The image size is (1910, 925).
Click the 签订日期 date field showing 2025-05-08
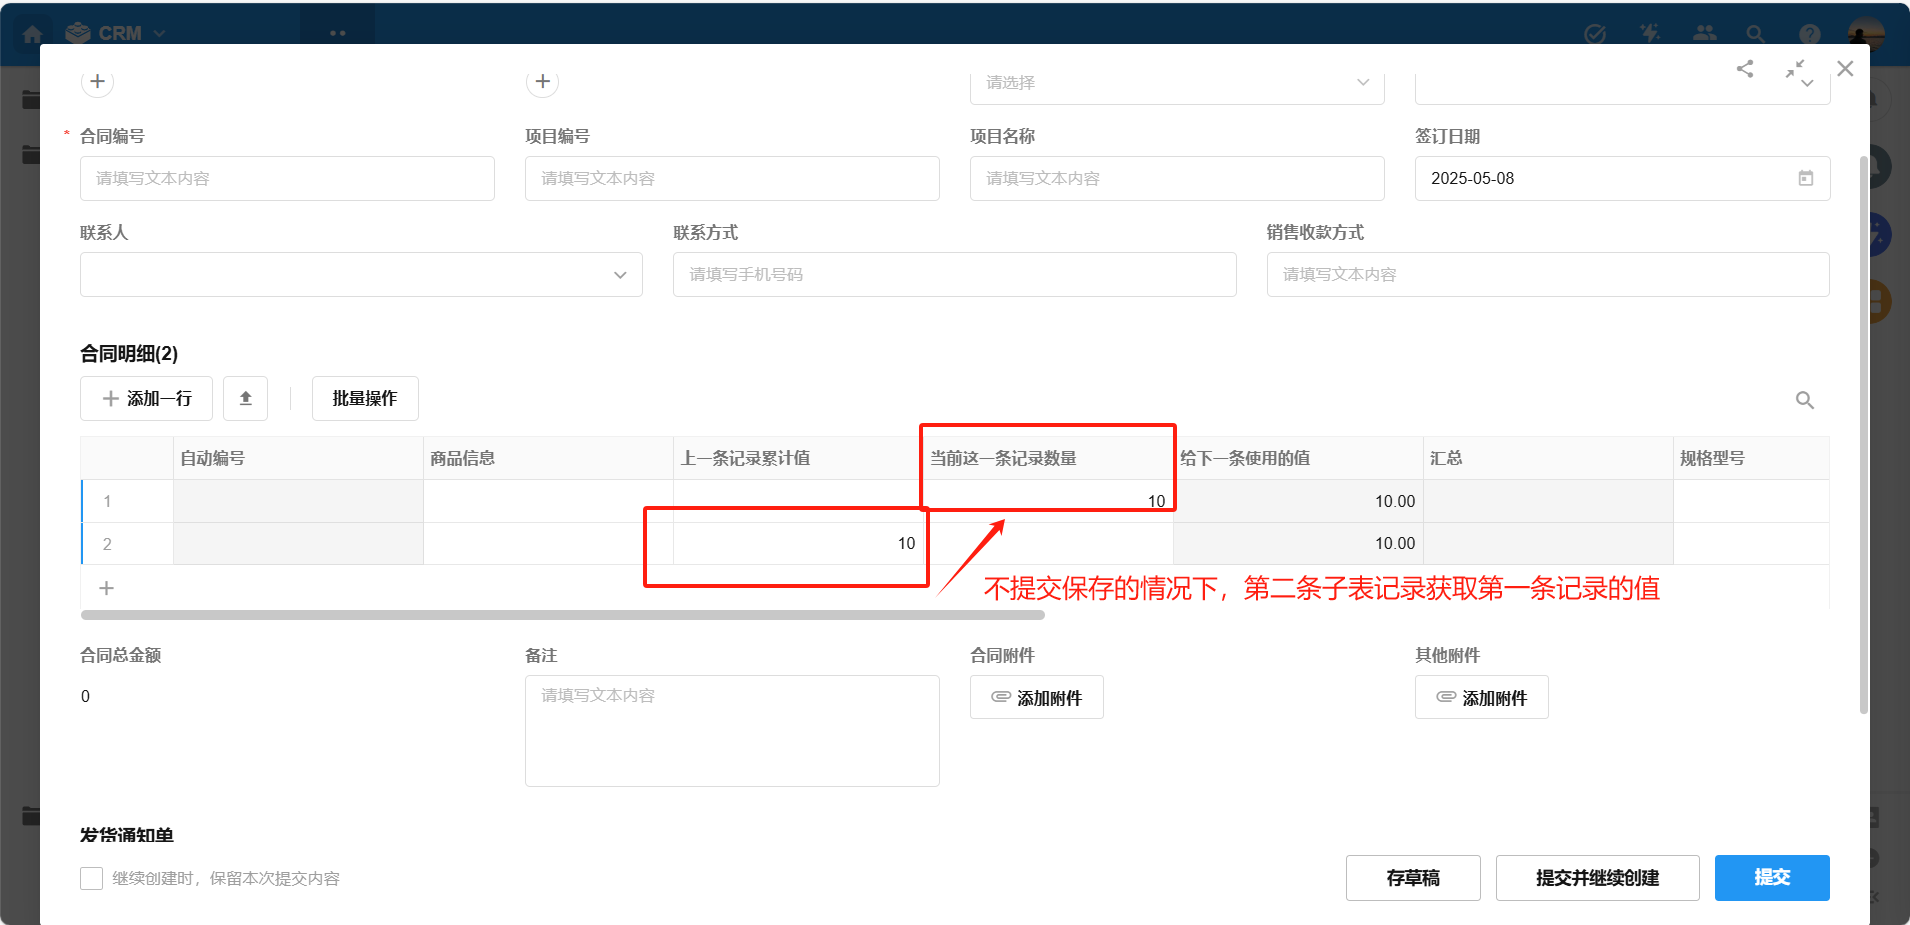1622,178
